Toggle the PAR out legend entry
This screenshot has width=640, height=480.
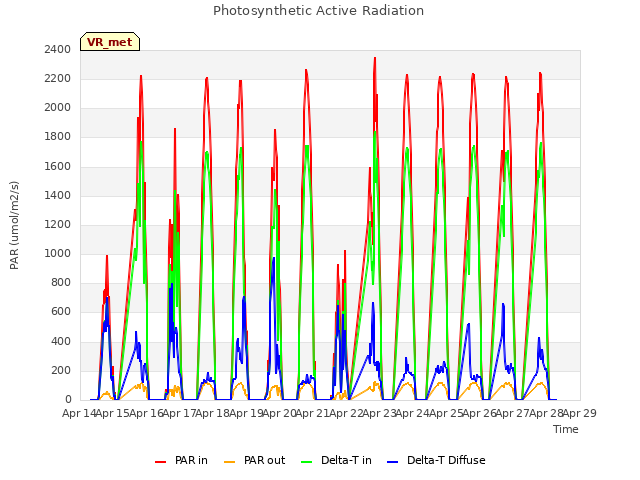[x=255, y=460]
